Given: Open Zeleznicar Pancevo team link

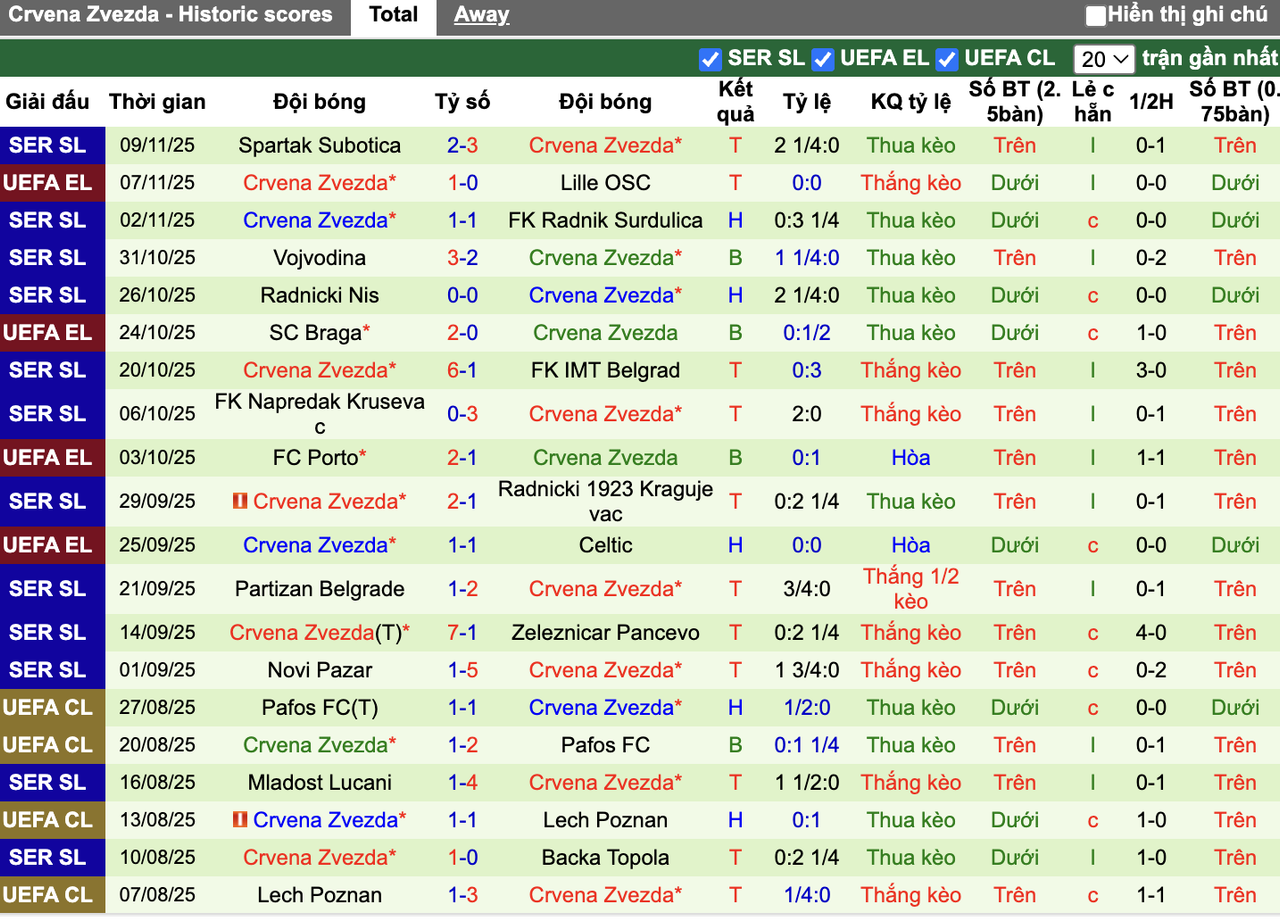Looking at the screenshot, I should pyautogui.click(x=605, y=633).
